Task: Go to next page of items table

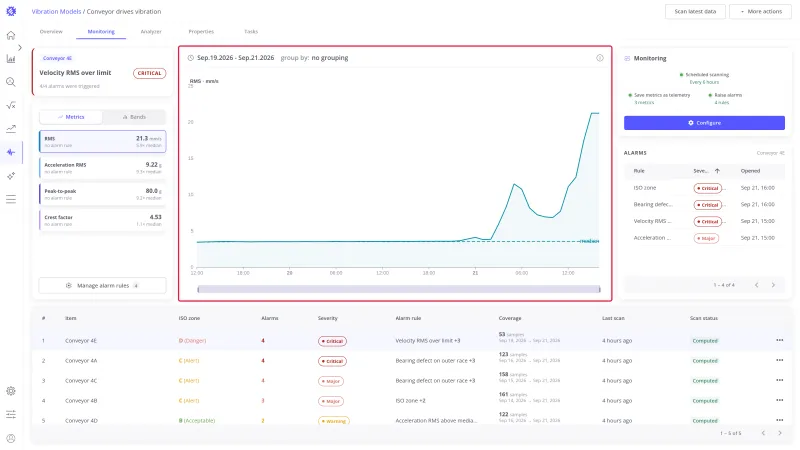Action: (x=780, y=433)
